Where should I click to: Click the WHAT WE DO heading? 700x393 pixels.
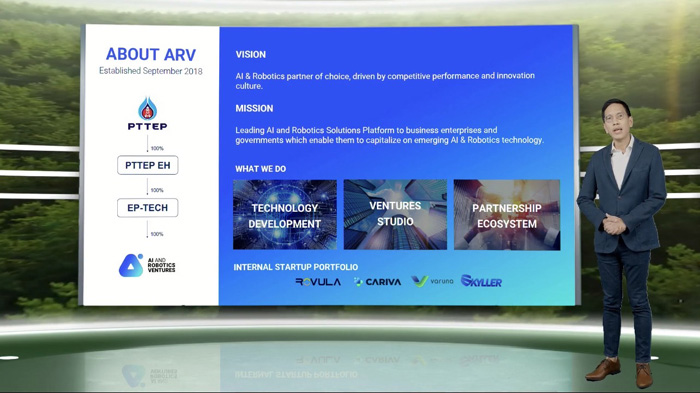[261, 169]
